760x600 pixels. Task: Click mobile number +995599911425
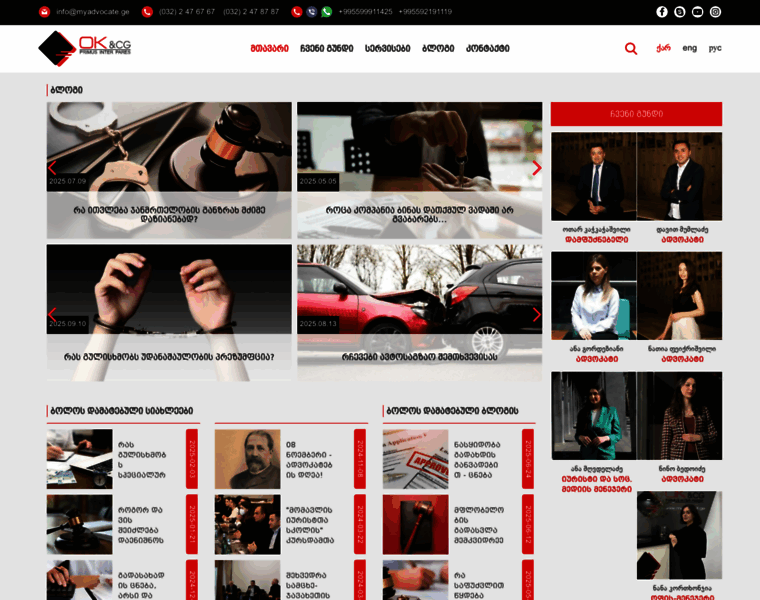[365, 12]
